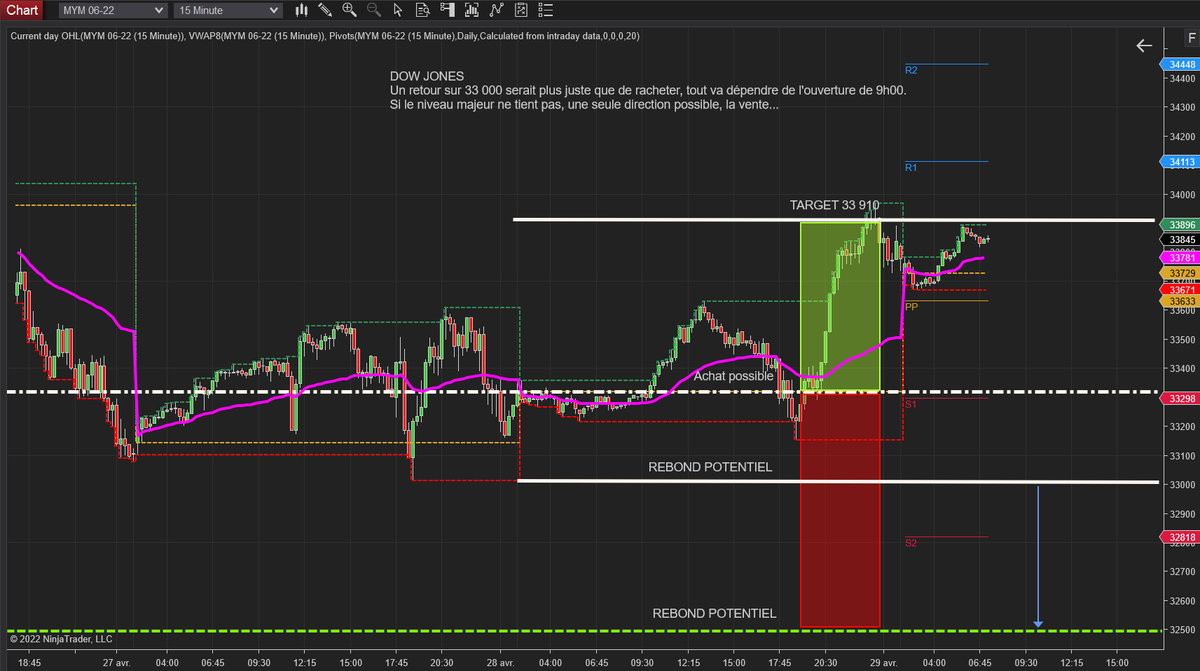
Task: Click the zoom out magnifier icon
Action: click(x=373, y=10)
